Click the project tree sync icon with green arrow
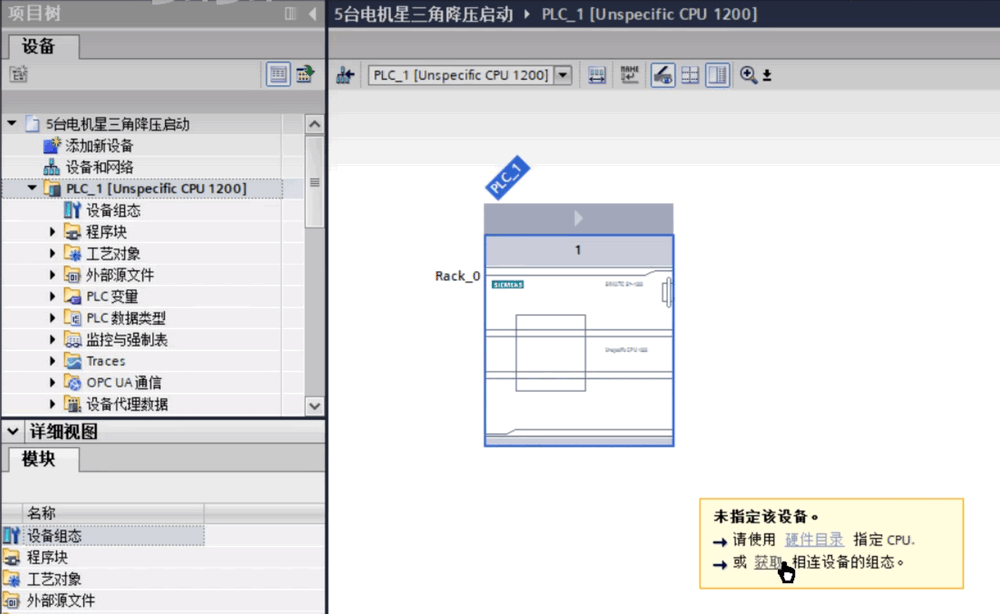1000x614 pixels. (x=304, y=74)
